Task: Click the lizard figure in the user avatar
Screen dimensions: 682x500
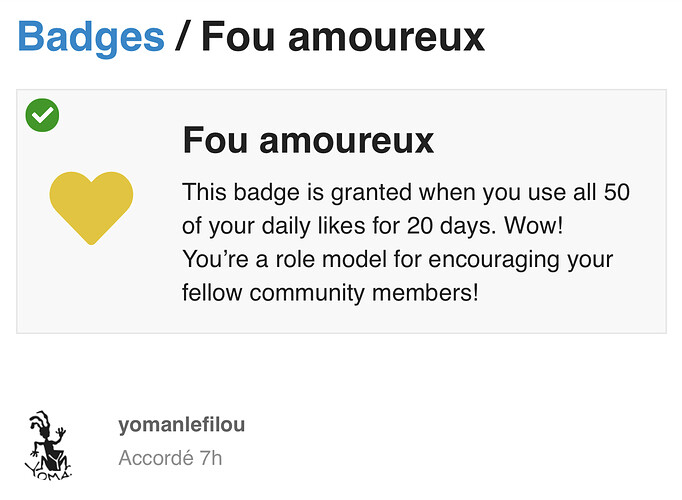Action: (48, 440)
